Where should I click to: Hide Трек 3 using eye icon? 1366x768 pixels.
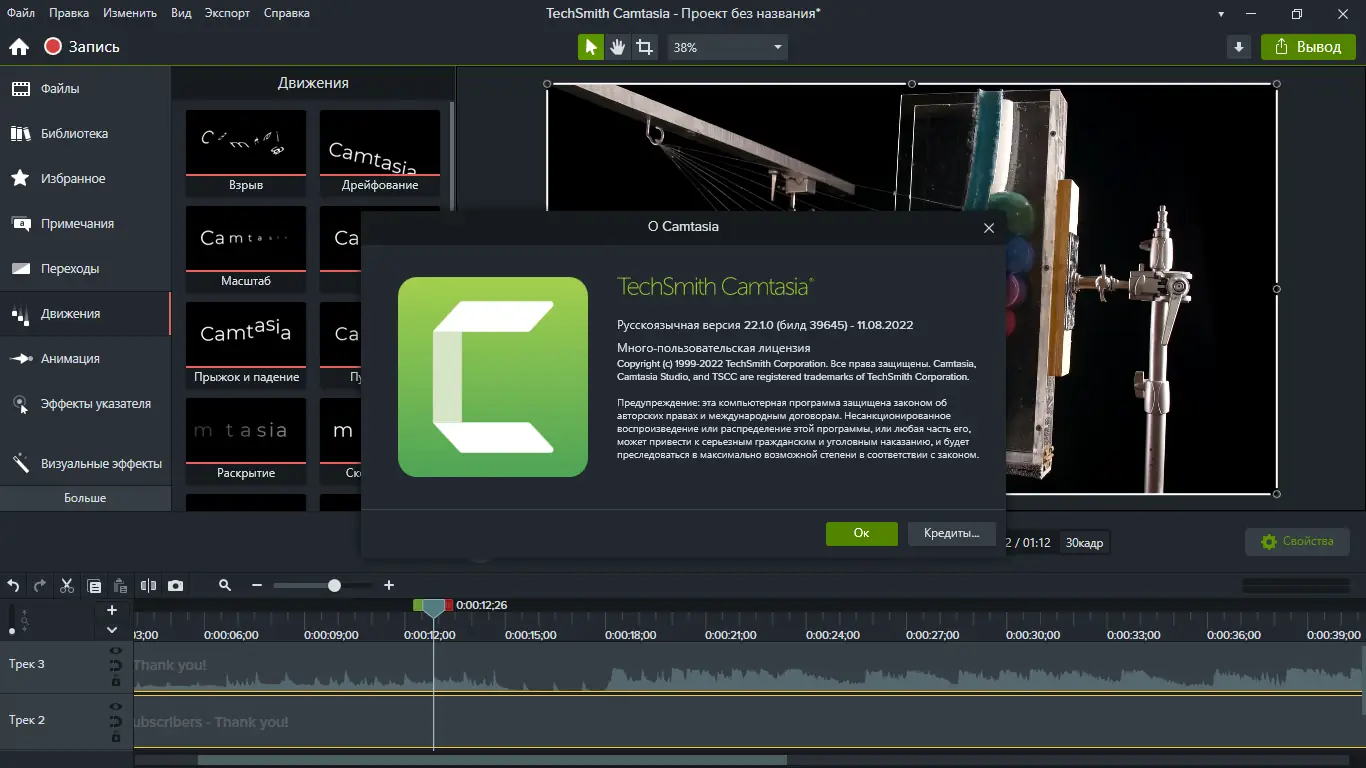coord(116,651)
